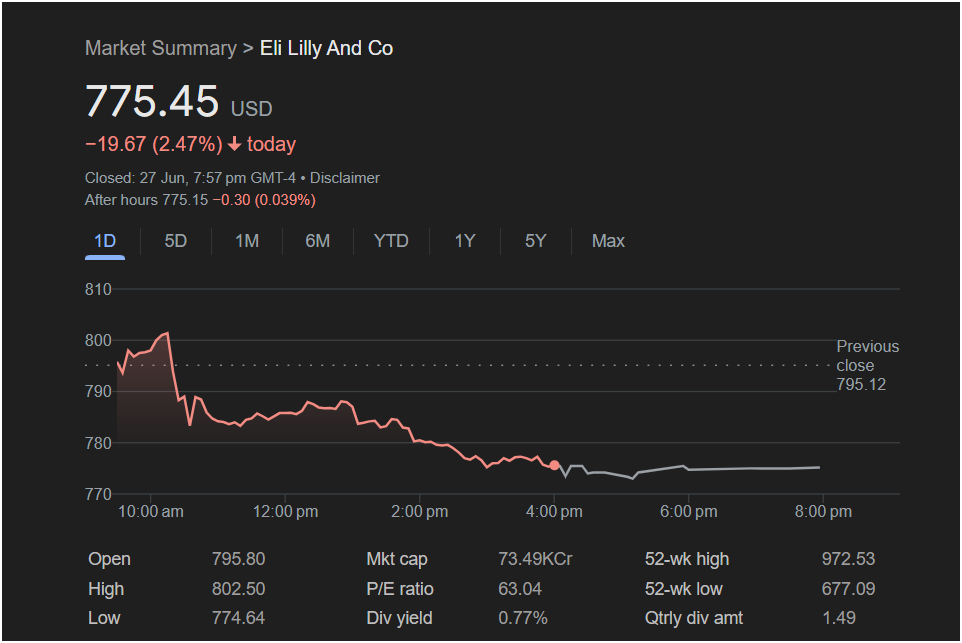962x643 pixels.
Task: Click the After hours 775.15 line
Action: (x=200, y=200)
